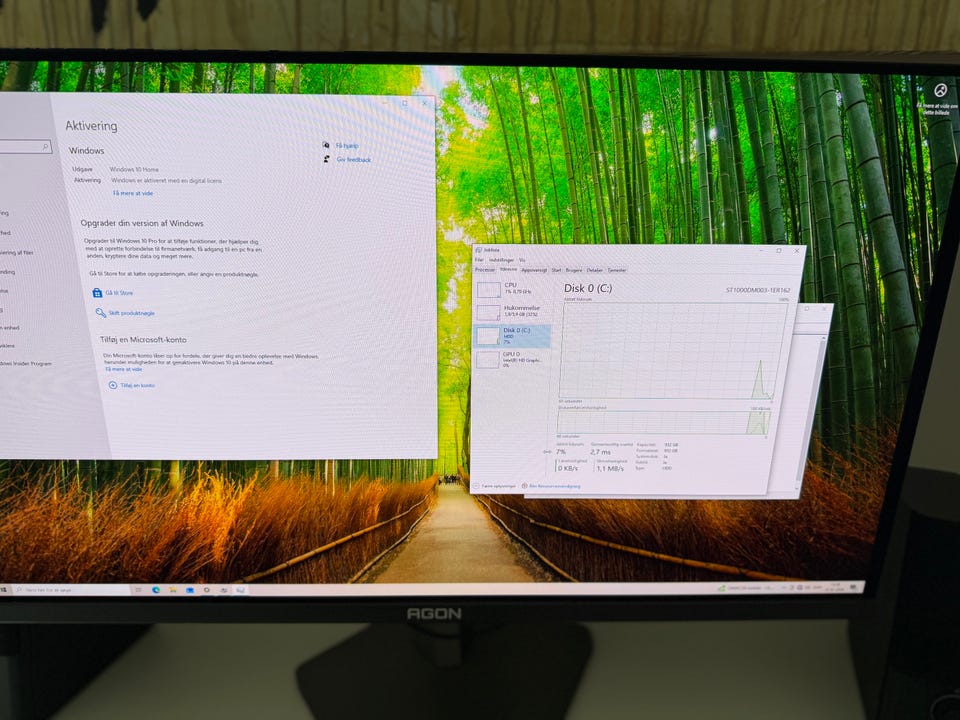
Task: Open Åbn Ressourceovervågning link
Action: (555, 486)
